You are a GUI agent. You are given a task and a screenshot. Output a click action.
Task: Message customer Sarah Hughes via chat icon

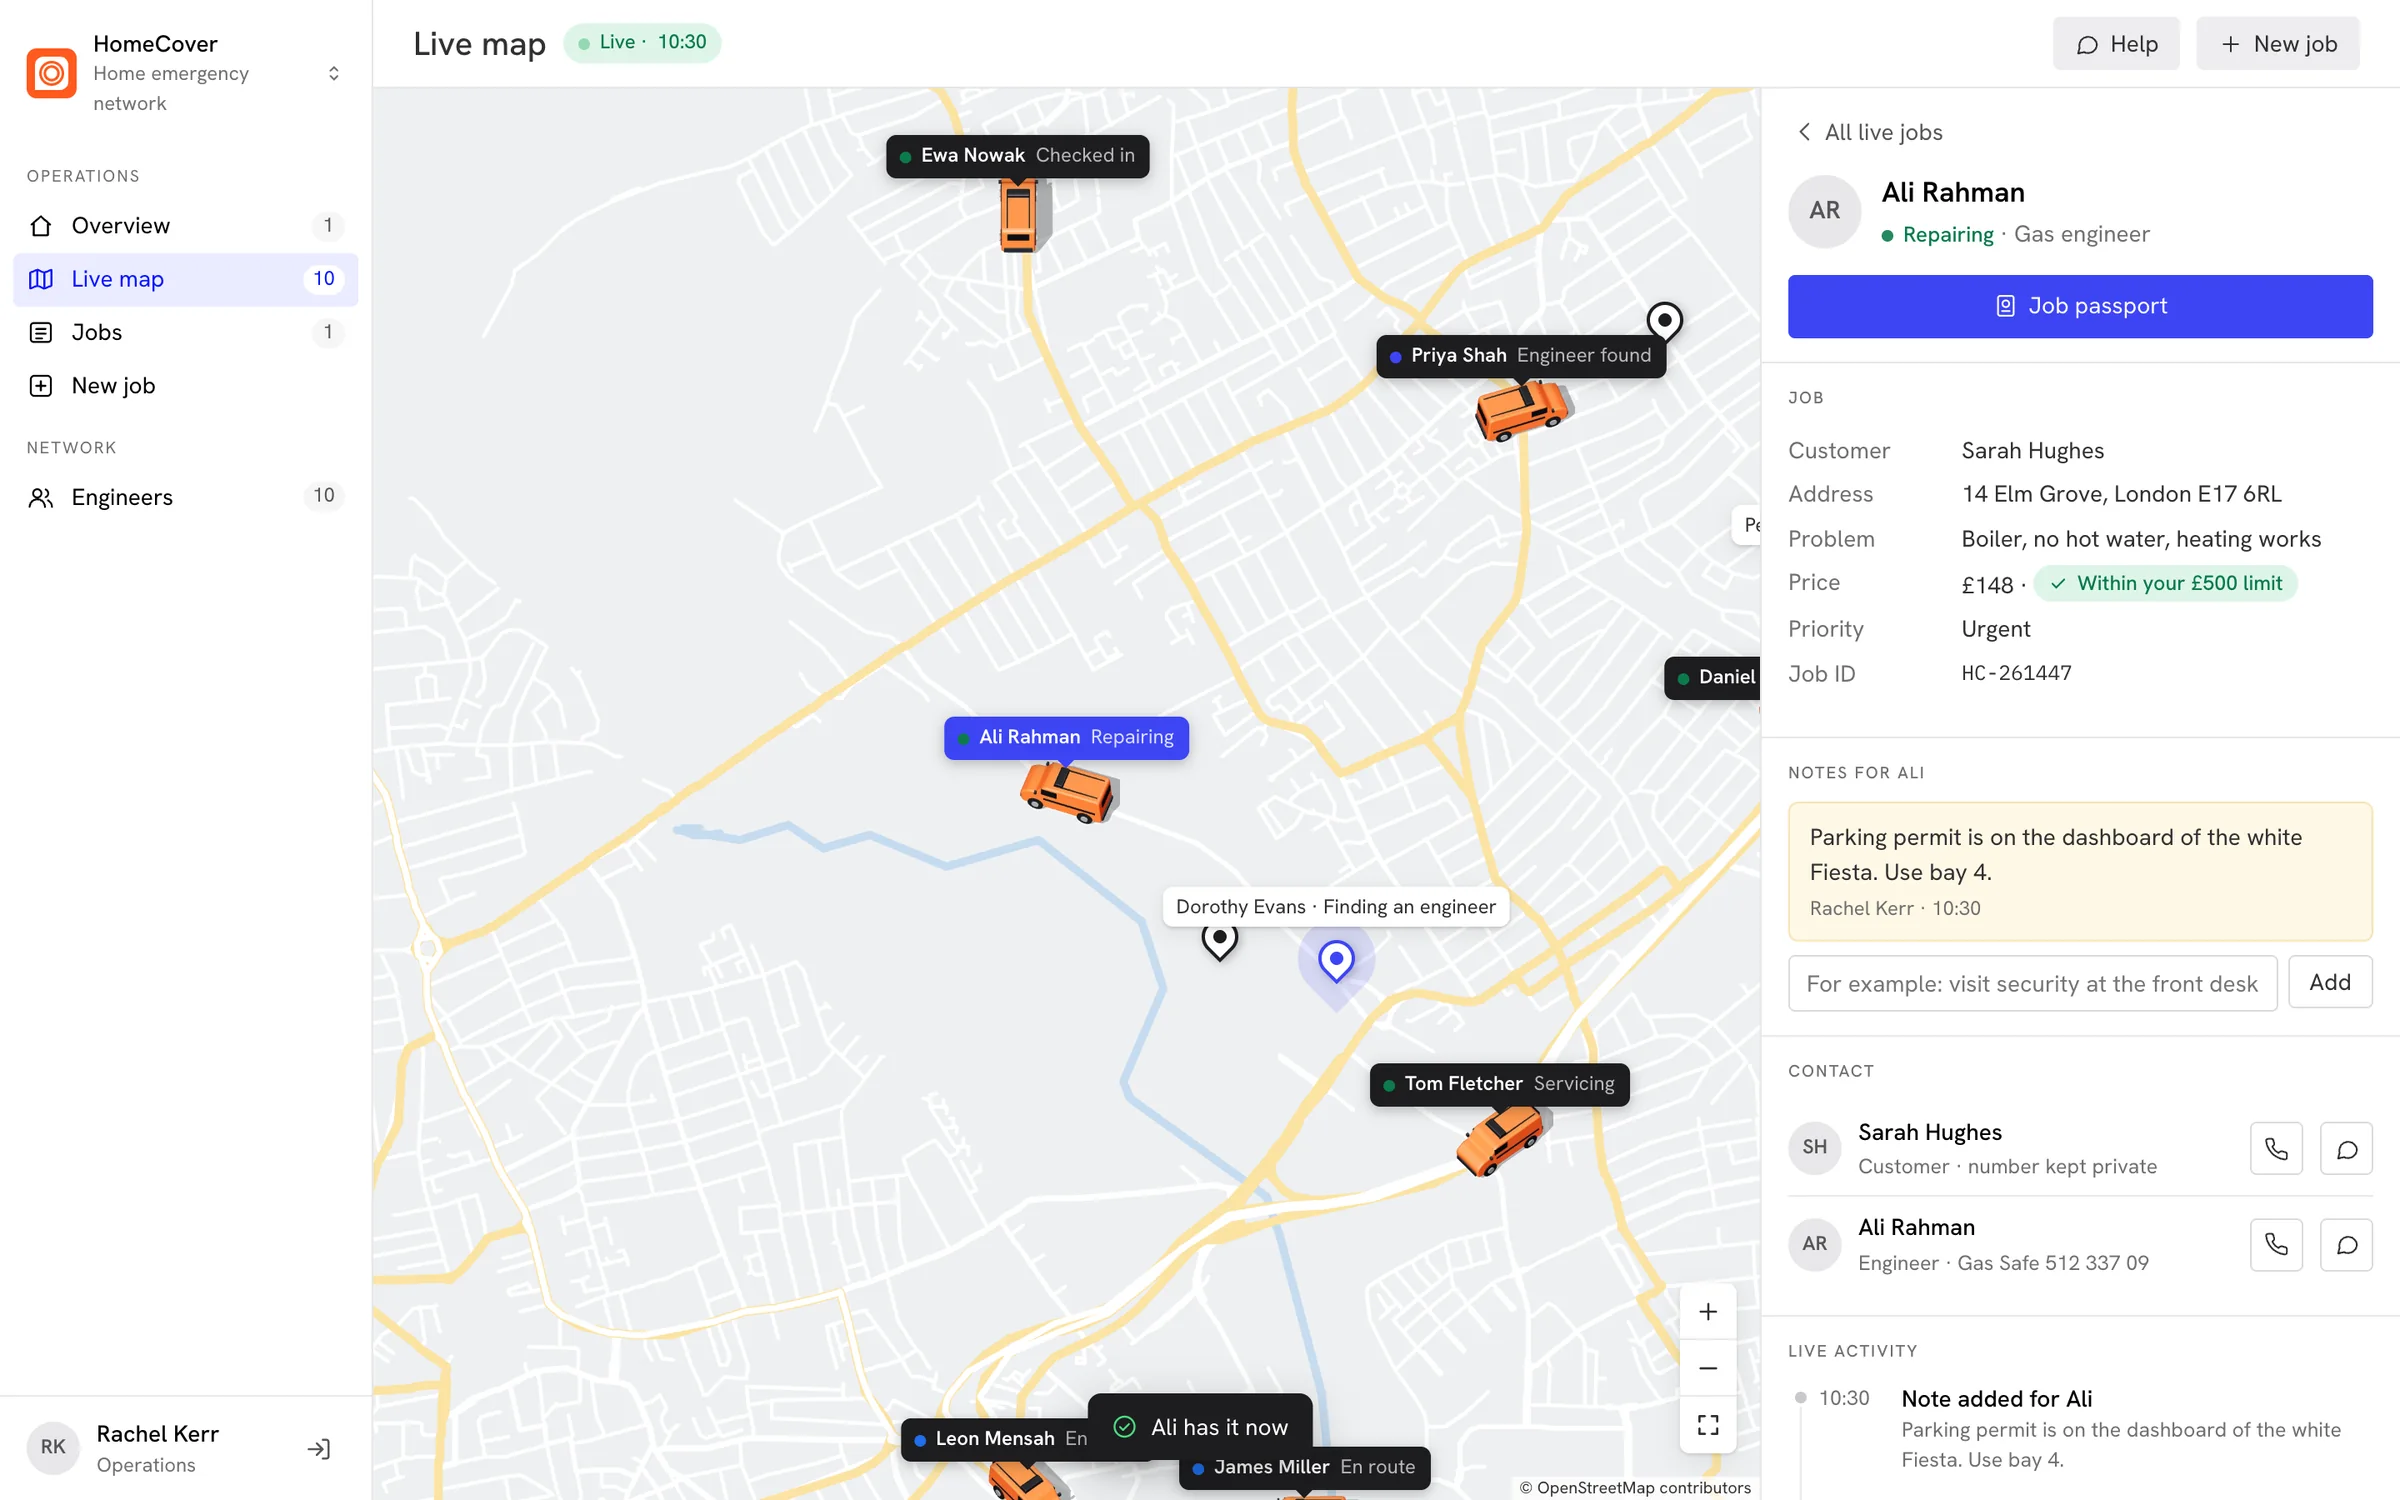click(2346, 1149)
